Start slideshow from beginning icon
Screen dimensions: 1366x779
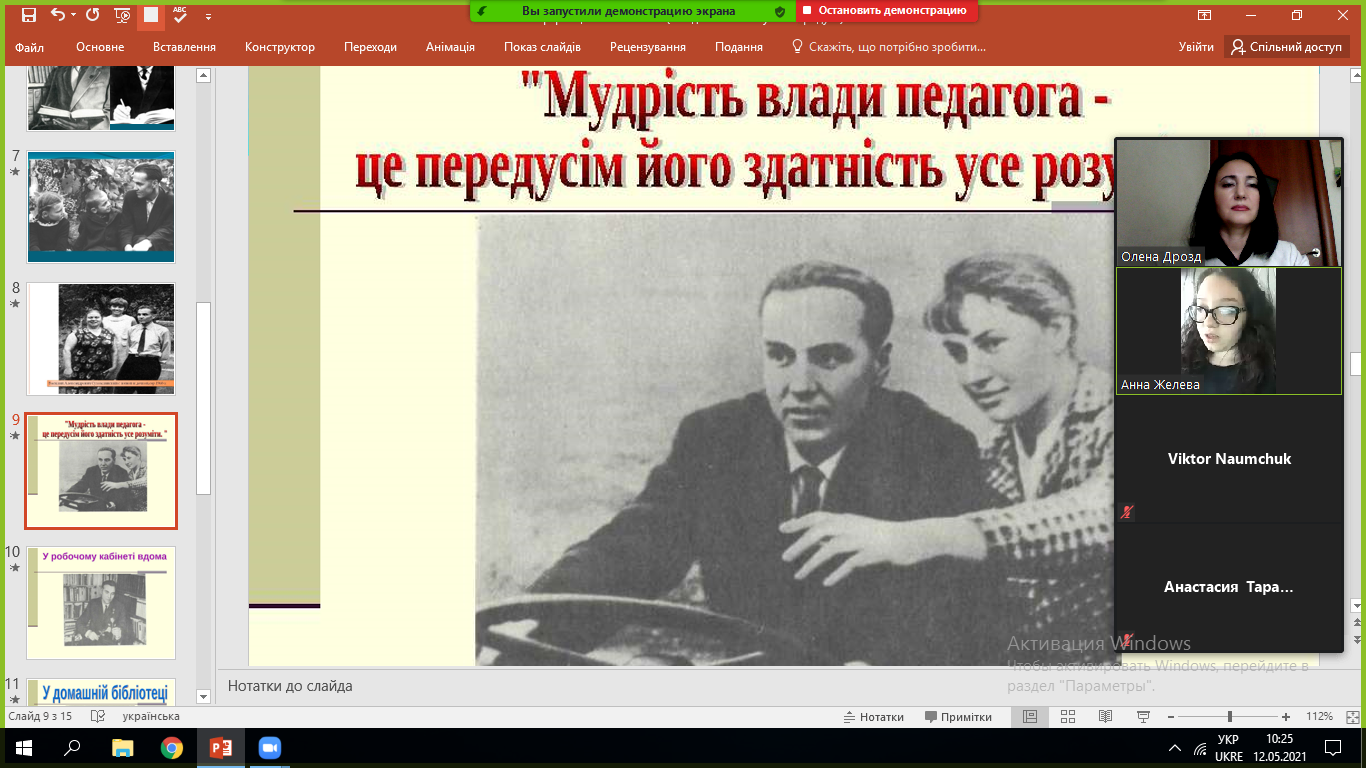tap(122, 15)
